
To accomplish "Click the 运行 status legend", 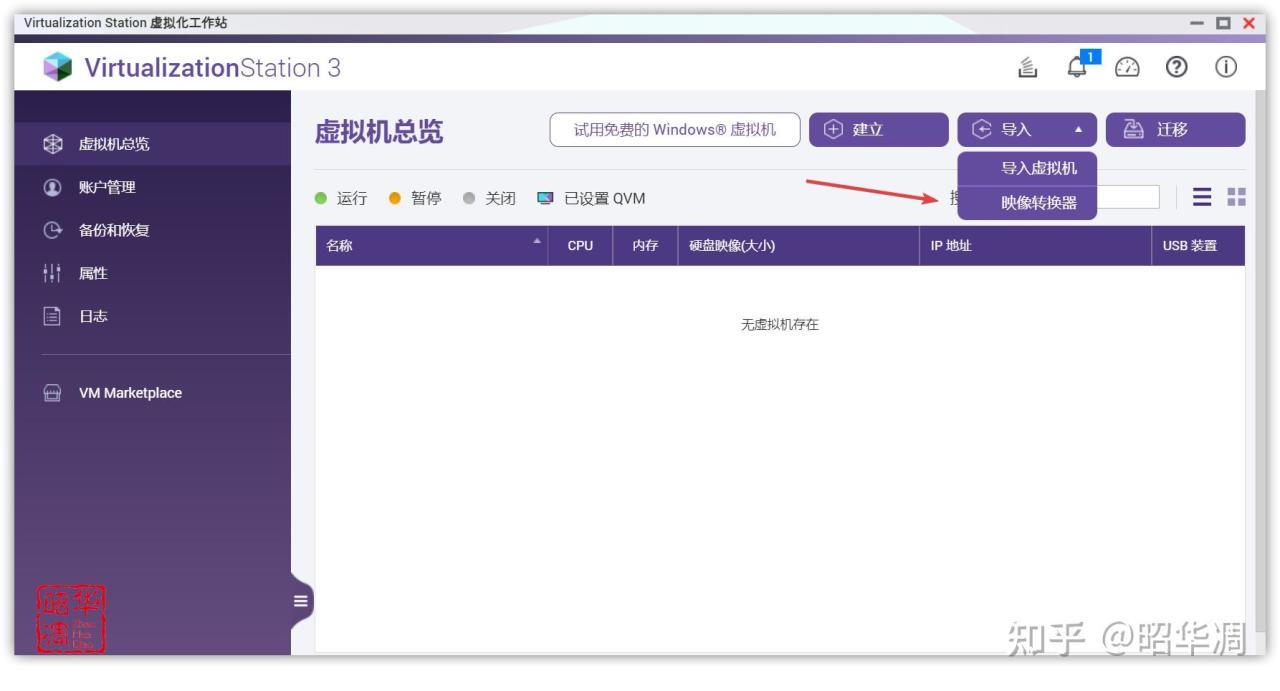I will pos(341,198).
